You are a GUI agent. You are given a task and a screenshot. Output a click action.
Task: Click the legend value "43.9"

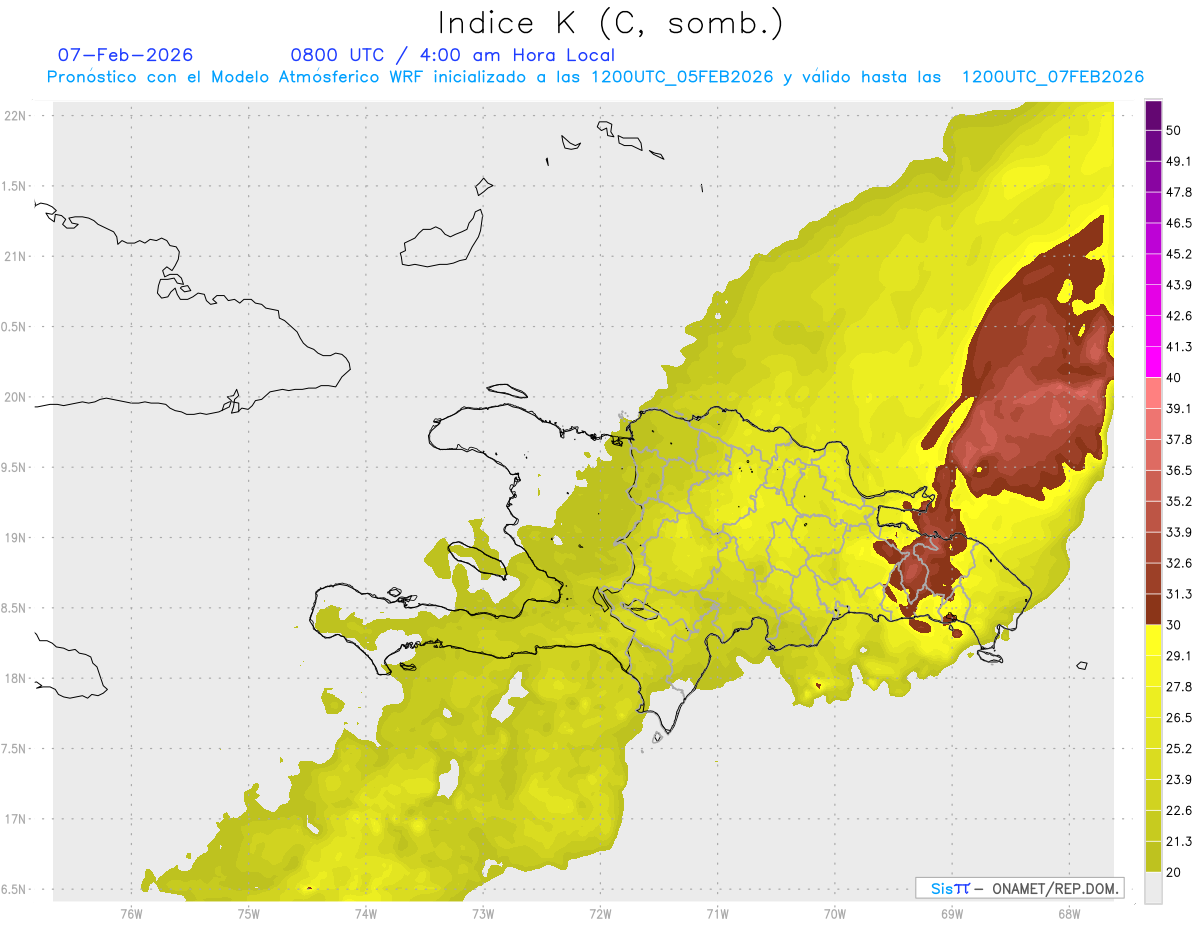[x=1179, y=285]
